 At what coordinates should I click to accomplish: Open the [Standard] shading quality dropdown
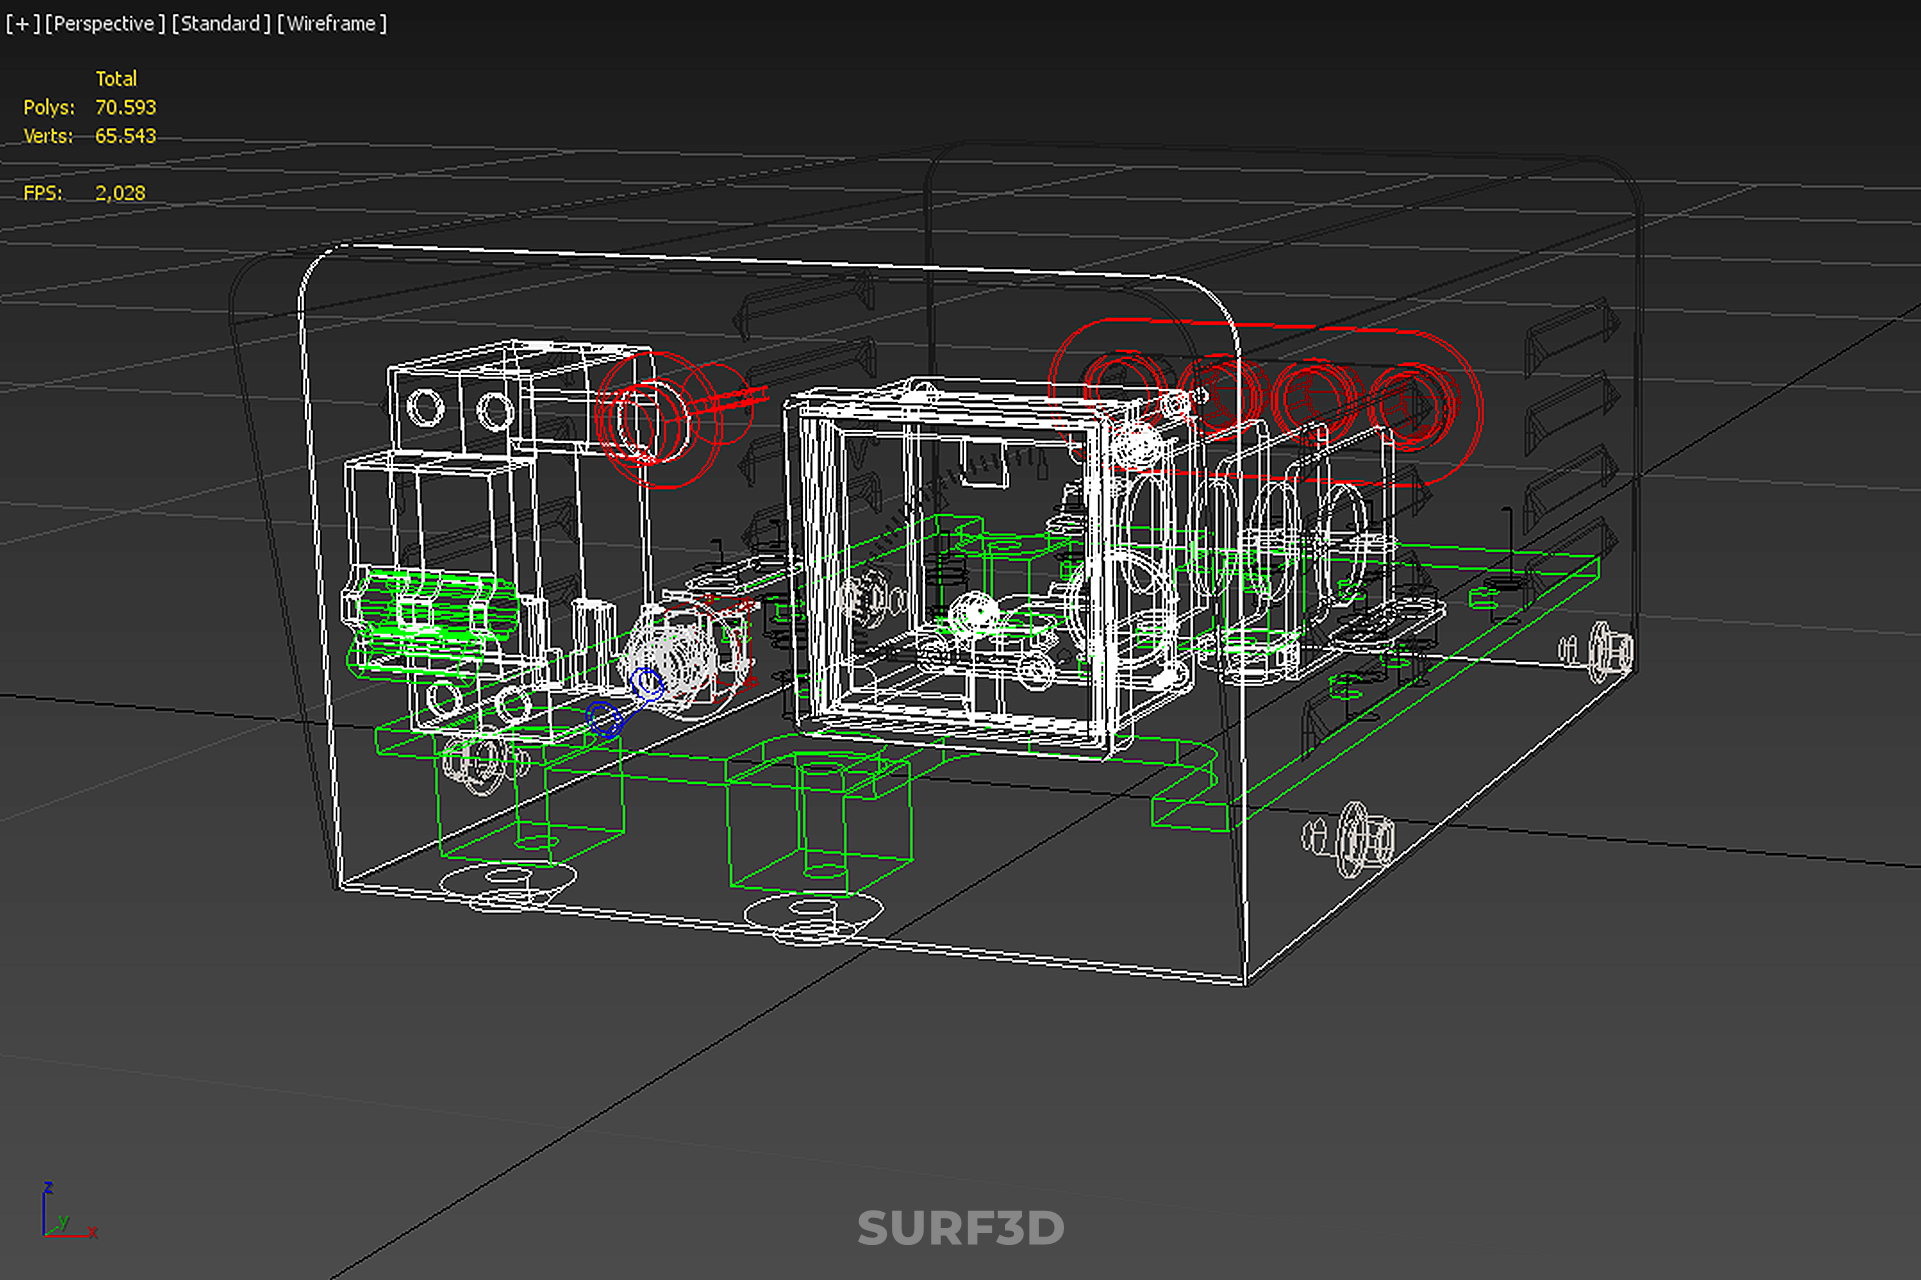click(220, 23)
